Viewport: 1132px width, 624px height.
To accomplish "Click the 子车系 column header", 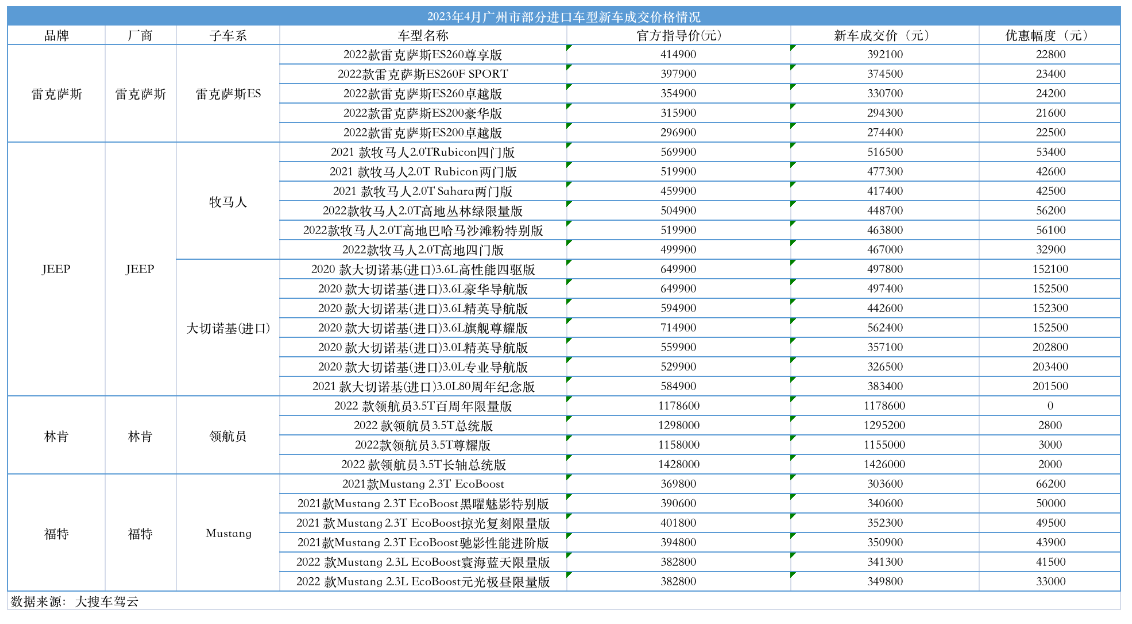I will click(228, 35).
